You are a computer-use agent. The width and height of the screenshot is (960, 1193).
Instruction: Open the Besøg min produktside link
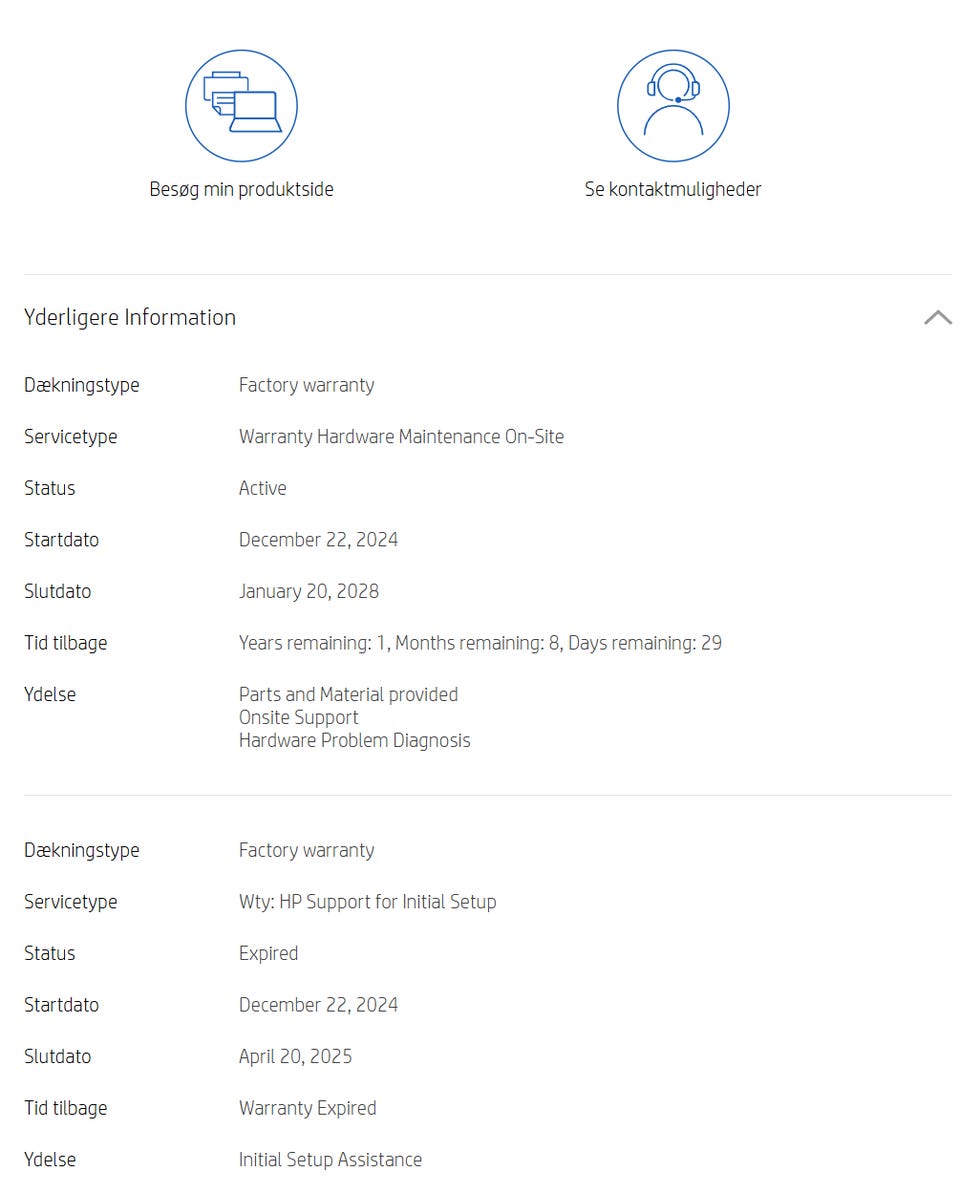coord(241,189)
